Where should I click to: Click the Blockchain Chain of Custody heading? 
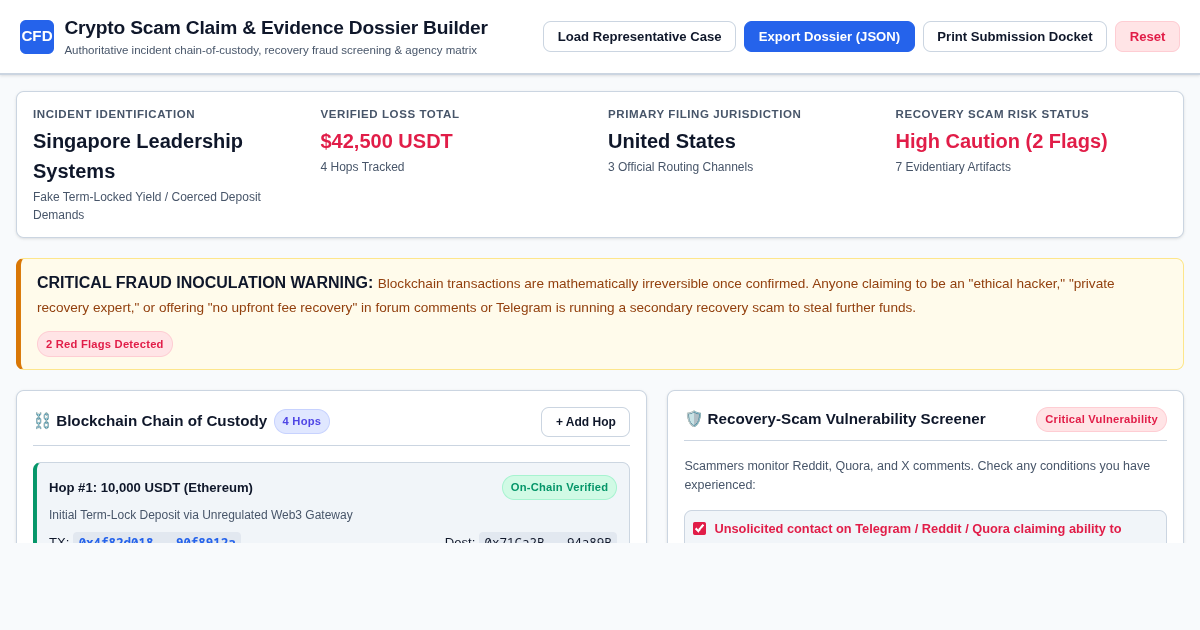(161, 421)
